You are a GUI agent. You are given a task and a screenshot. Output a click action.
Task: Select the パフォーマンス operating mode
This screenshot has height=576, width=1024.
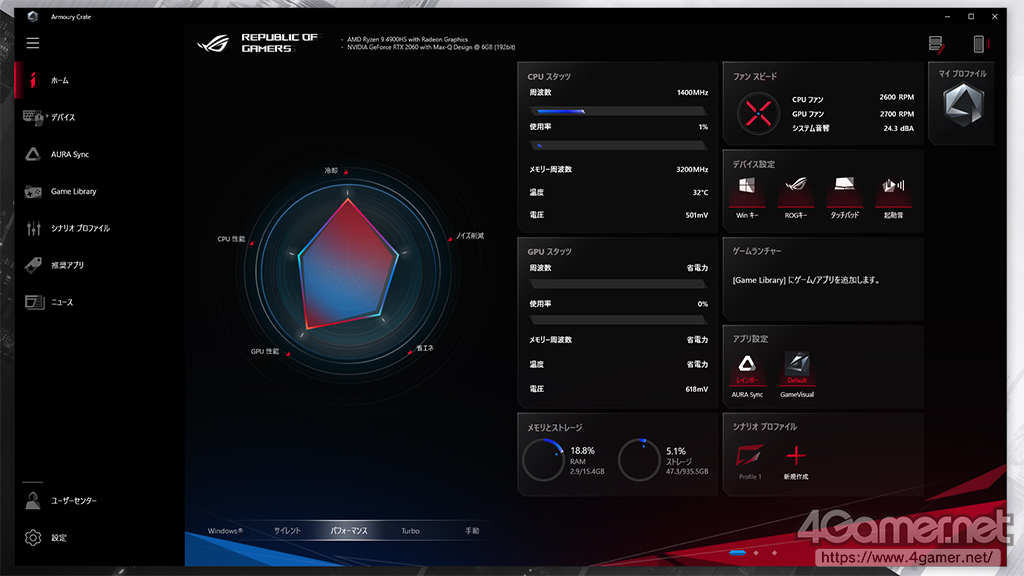point(349,531)
